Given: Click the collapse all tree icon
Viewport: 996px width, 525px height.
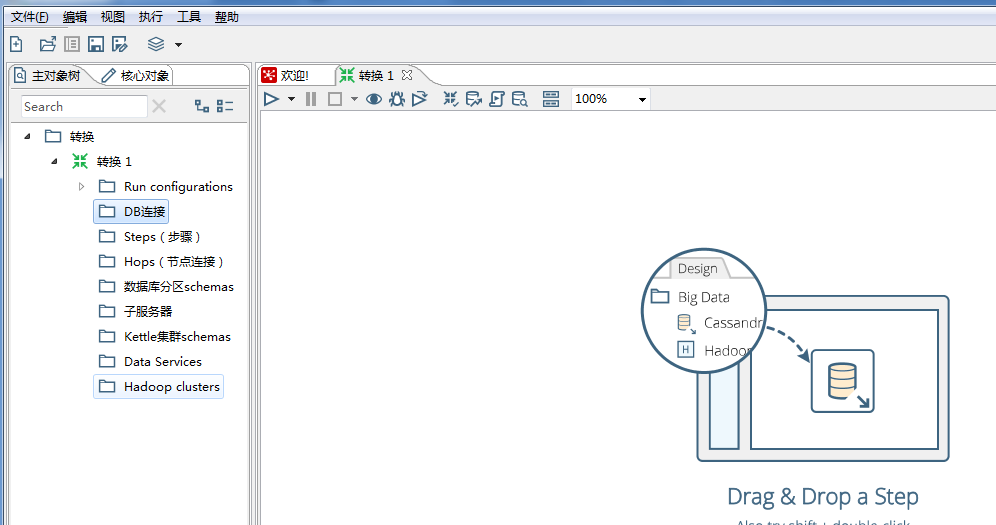Looking at the screenshot, I should (x=225, y=106).
